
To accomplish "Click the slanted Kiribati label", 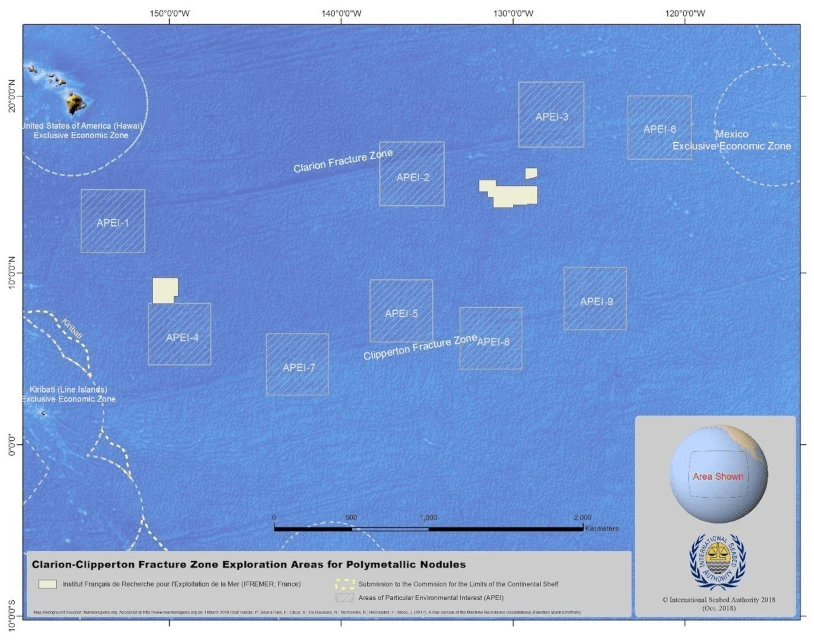I will coord(72,330).
